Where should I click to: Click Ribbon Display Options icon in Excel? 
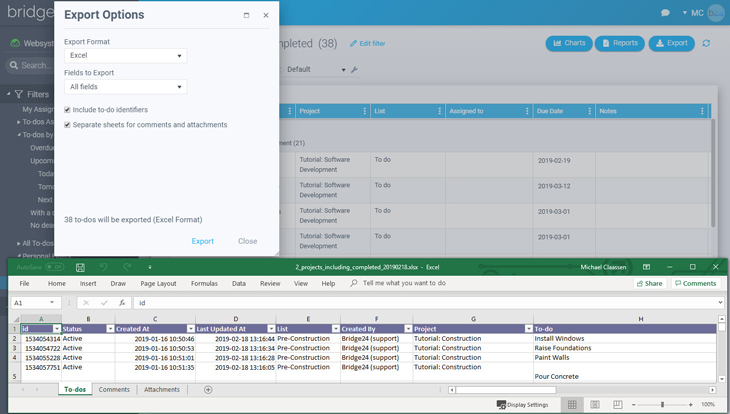coord(646,267)
